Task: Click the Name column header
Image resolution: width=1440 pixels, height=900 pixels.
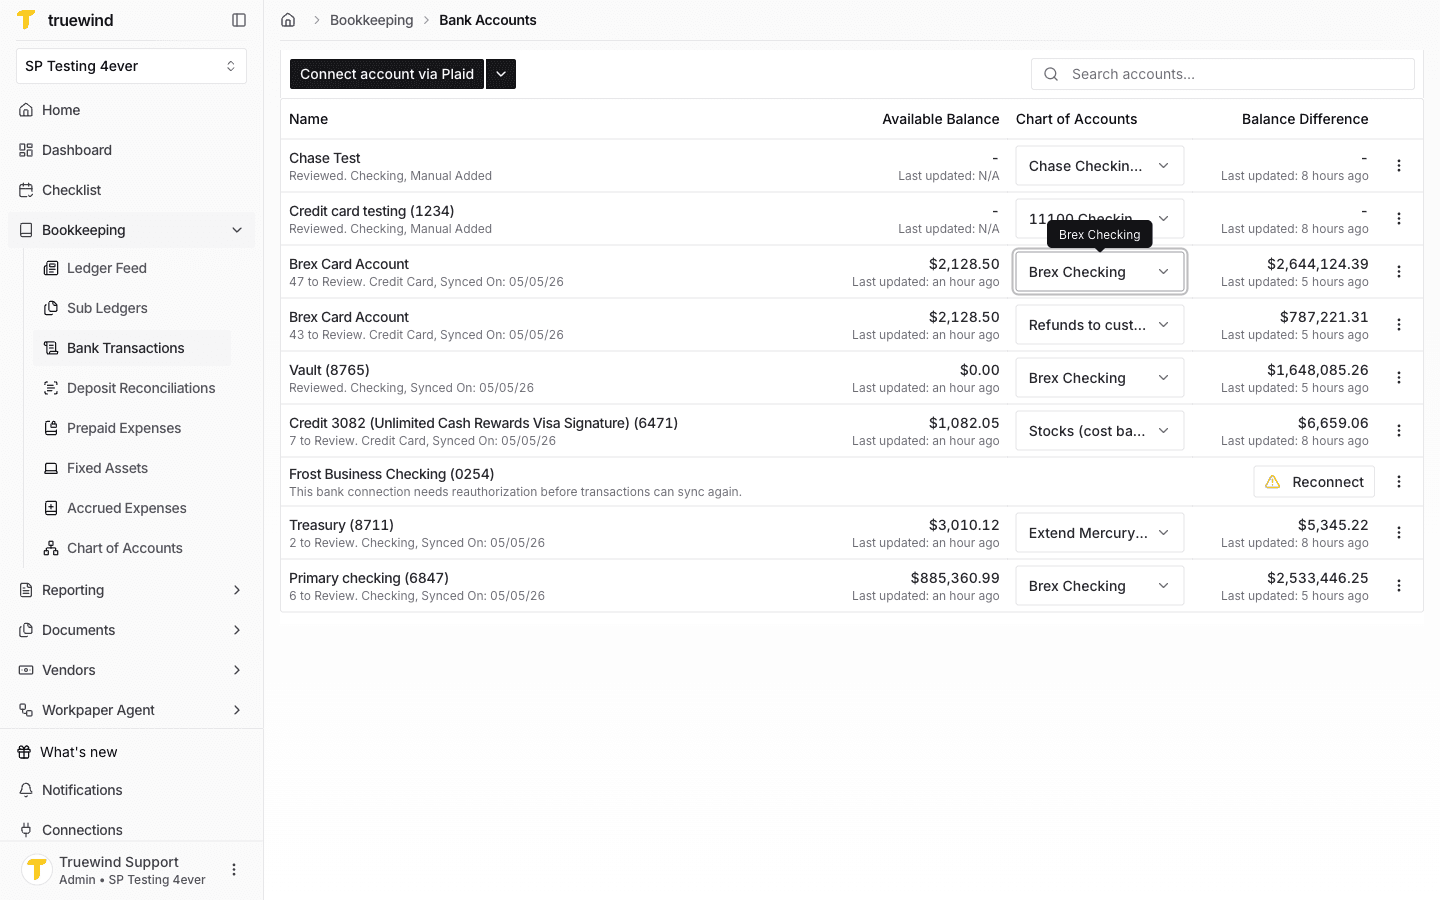Action: pos(308,119)
